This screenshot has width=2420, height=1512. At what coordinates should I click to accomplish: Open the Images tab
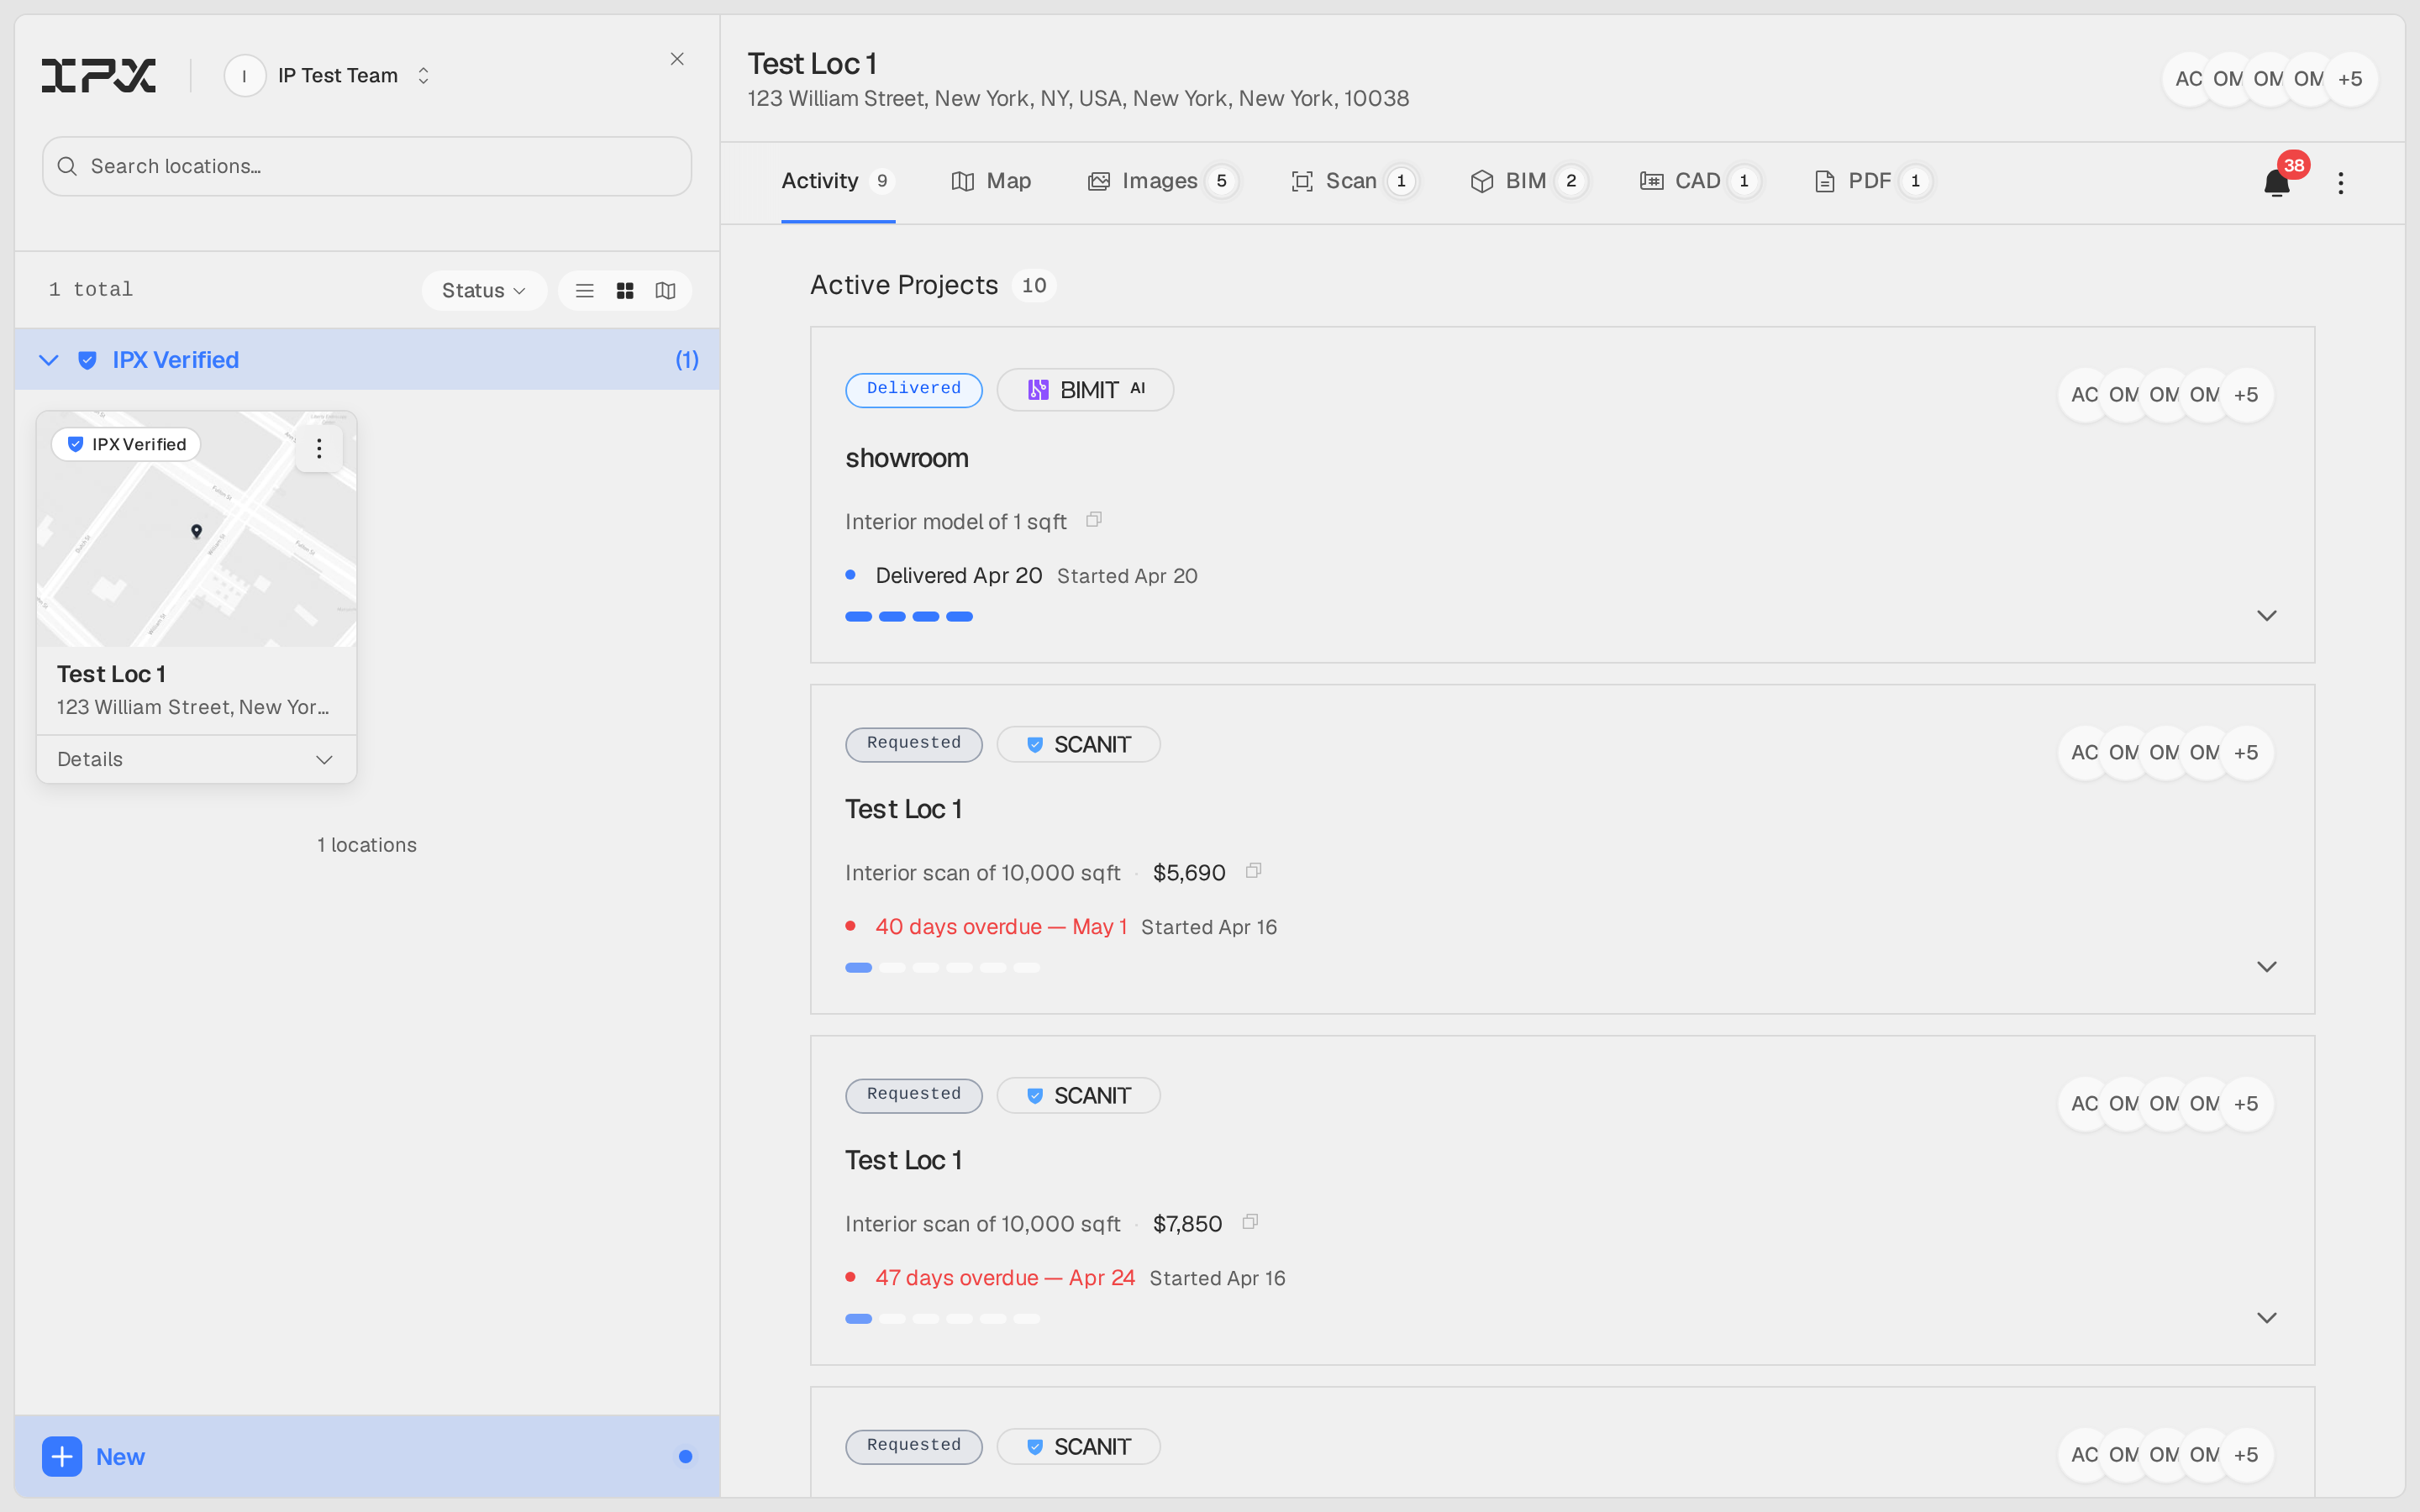(x=1162, y=181)
